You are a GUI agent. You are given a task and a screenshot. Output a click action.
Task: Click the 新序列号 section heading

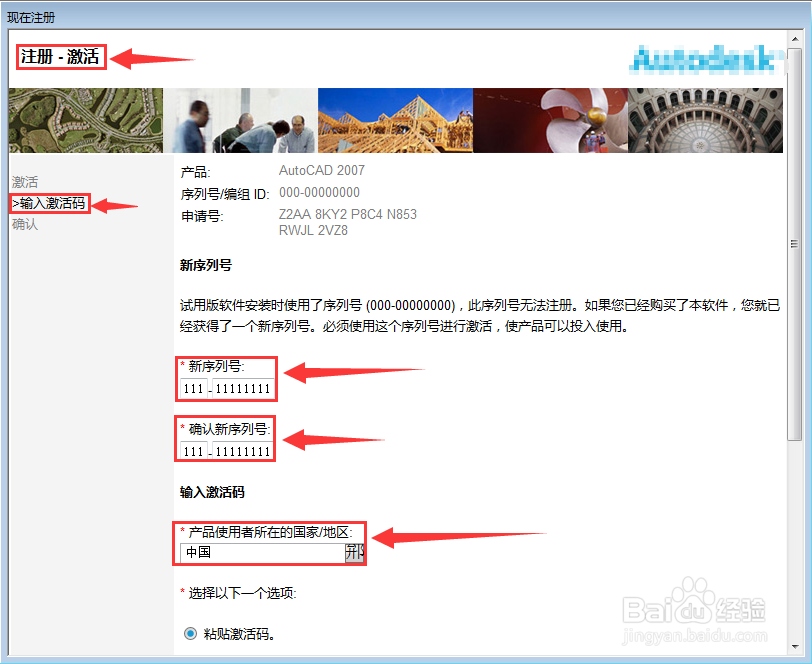click(206, 265)
